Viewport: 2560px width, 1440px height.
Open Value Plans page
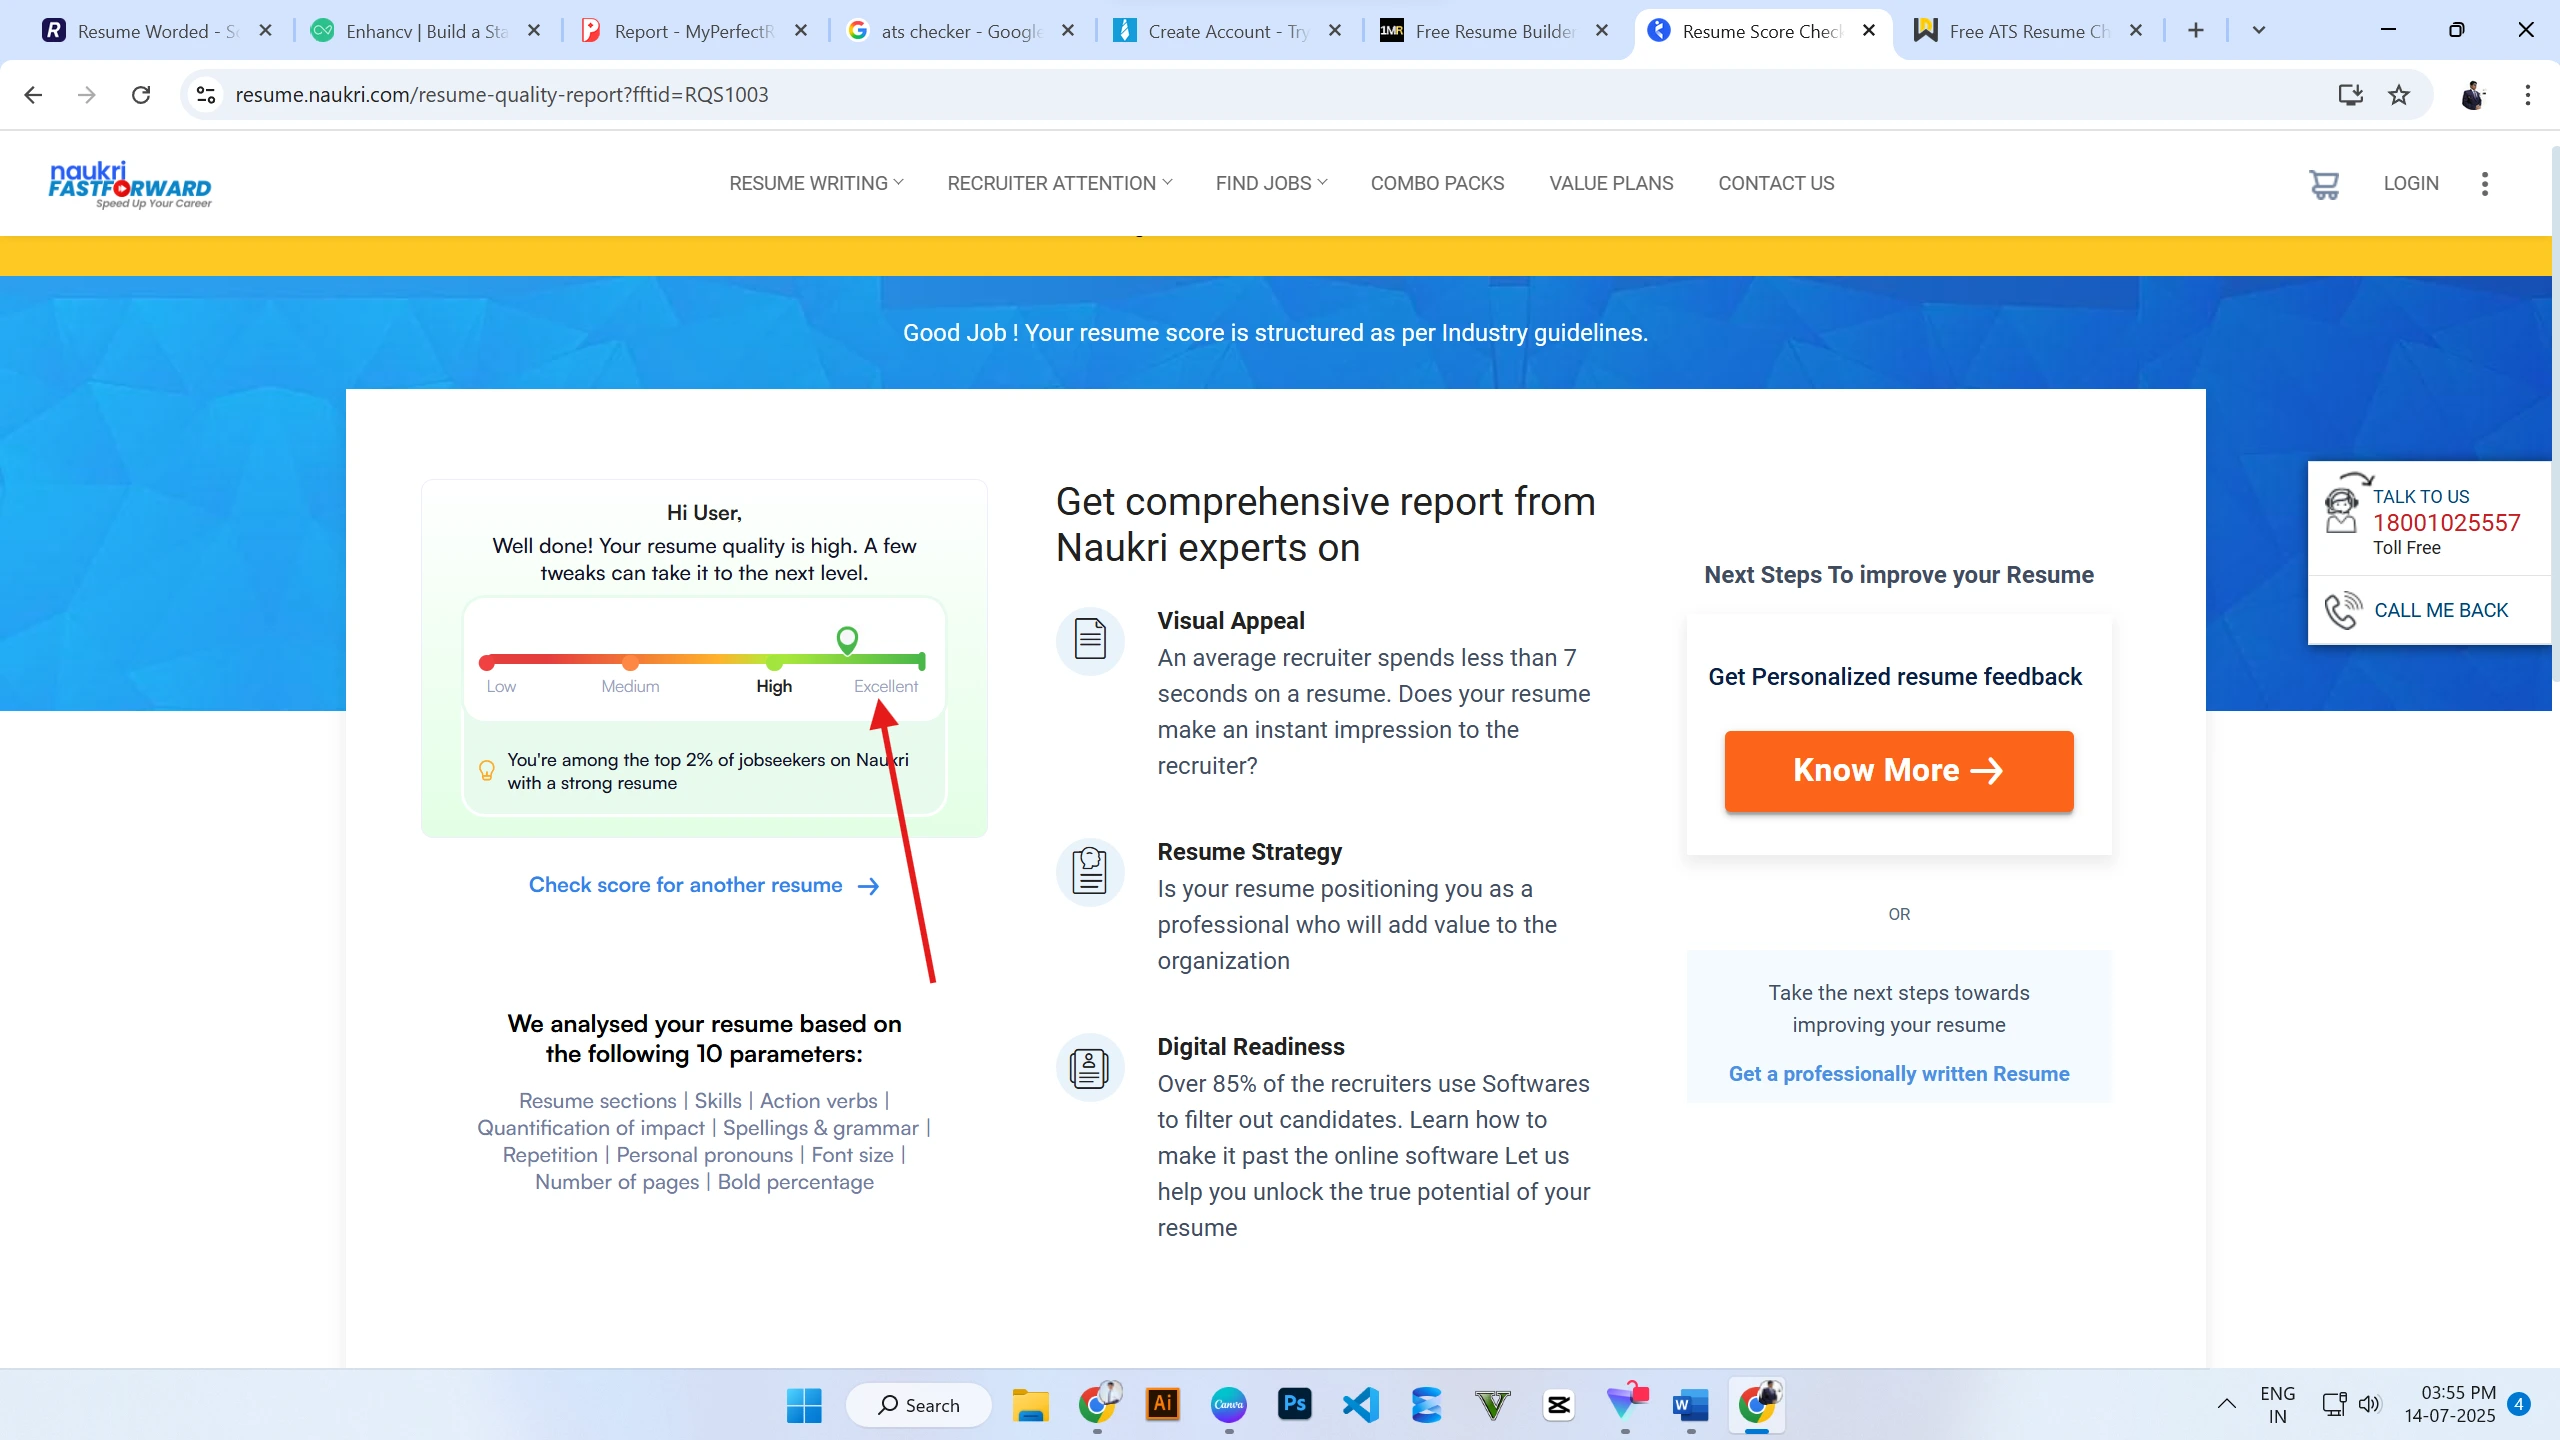[x=1611, y=184]
